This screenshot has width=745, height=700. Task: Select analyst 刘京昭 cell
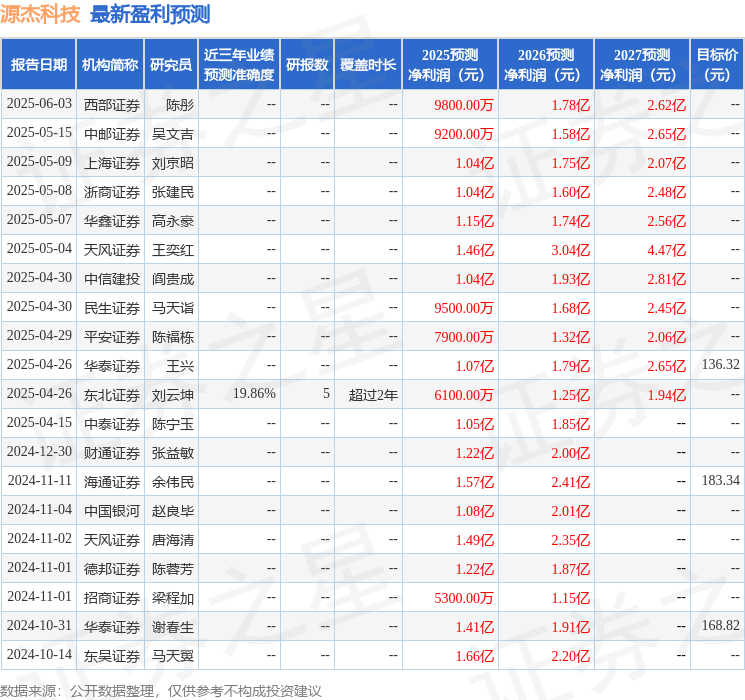pos(171,162)
